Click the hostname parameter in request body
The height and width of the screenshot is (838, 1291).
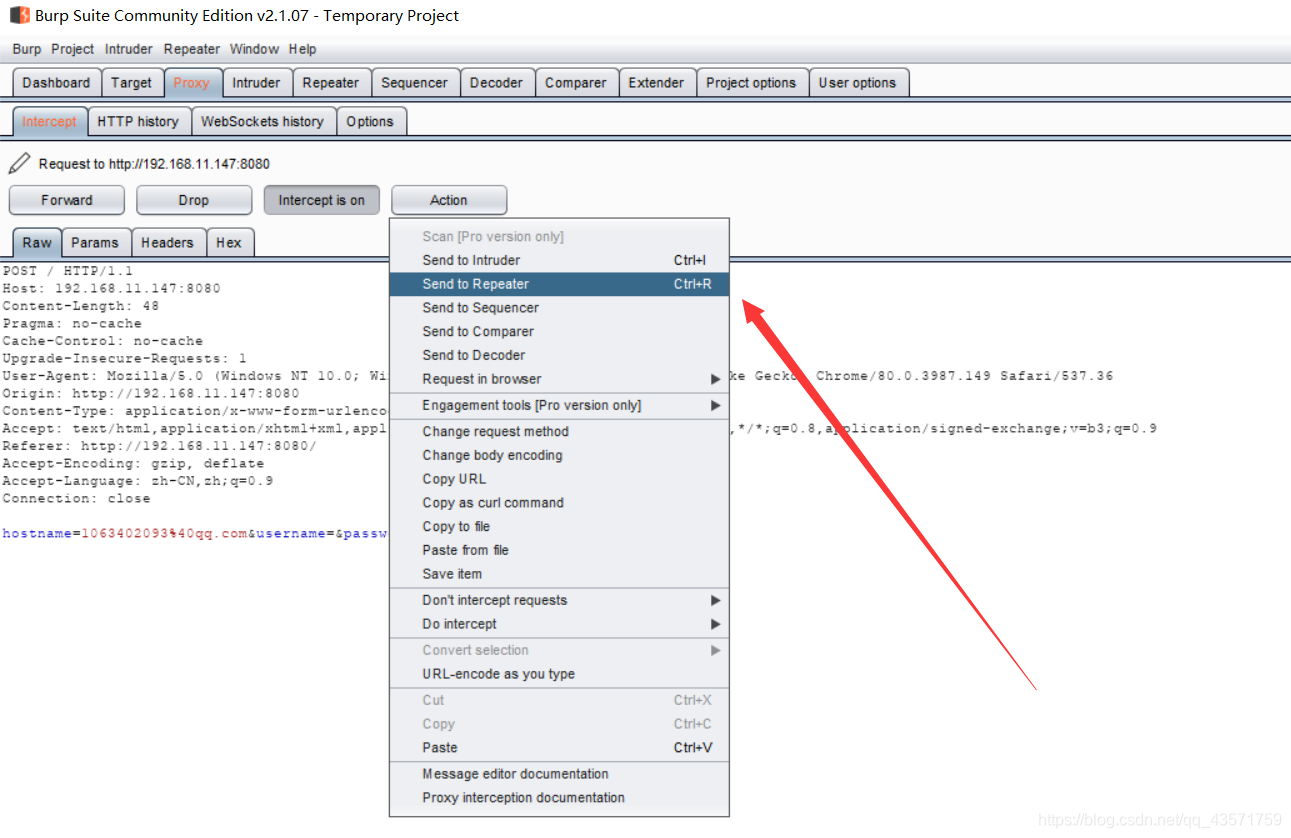click(x=36, y=534)
